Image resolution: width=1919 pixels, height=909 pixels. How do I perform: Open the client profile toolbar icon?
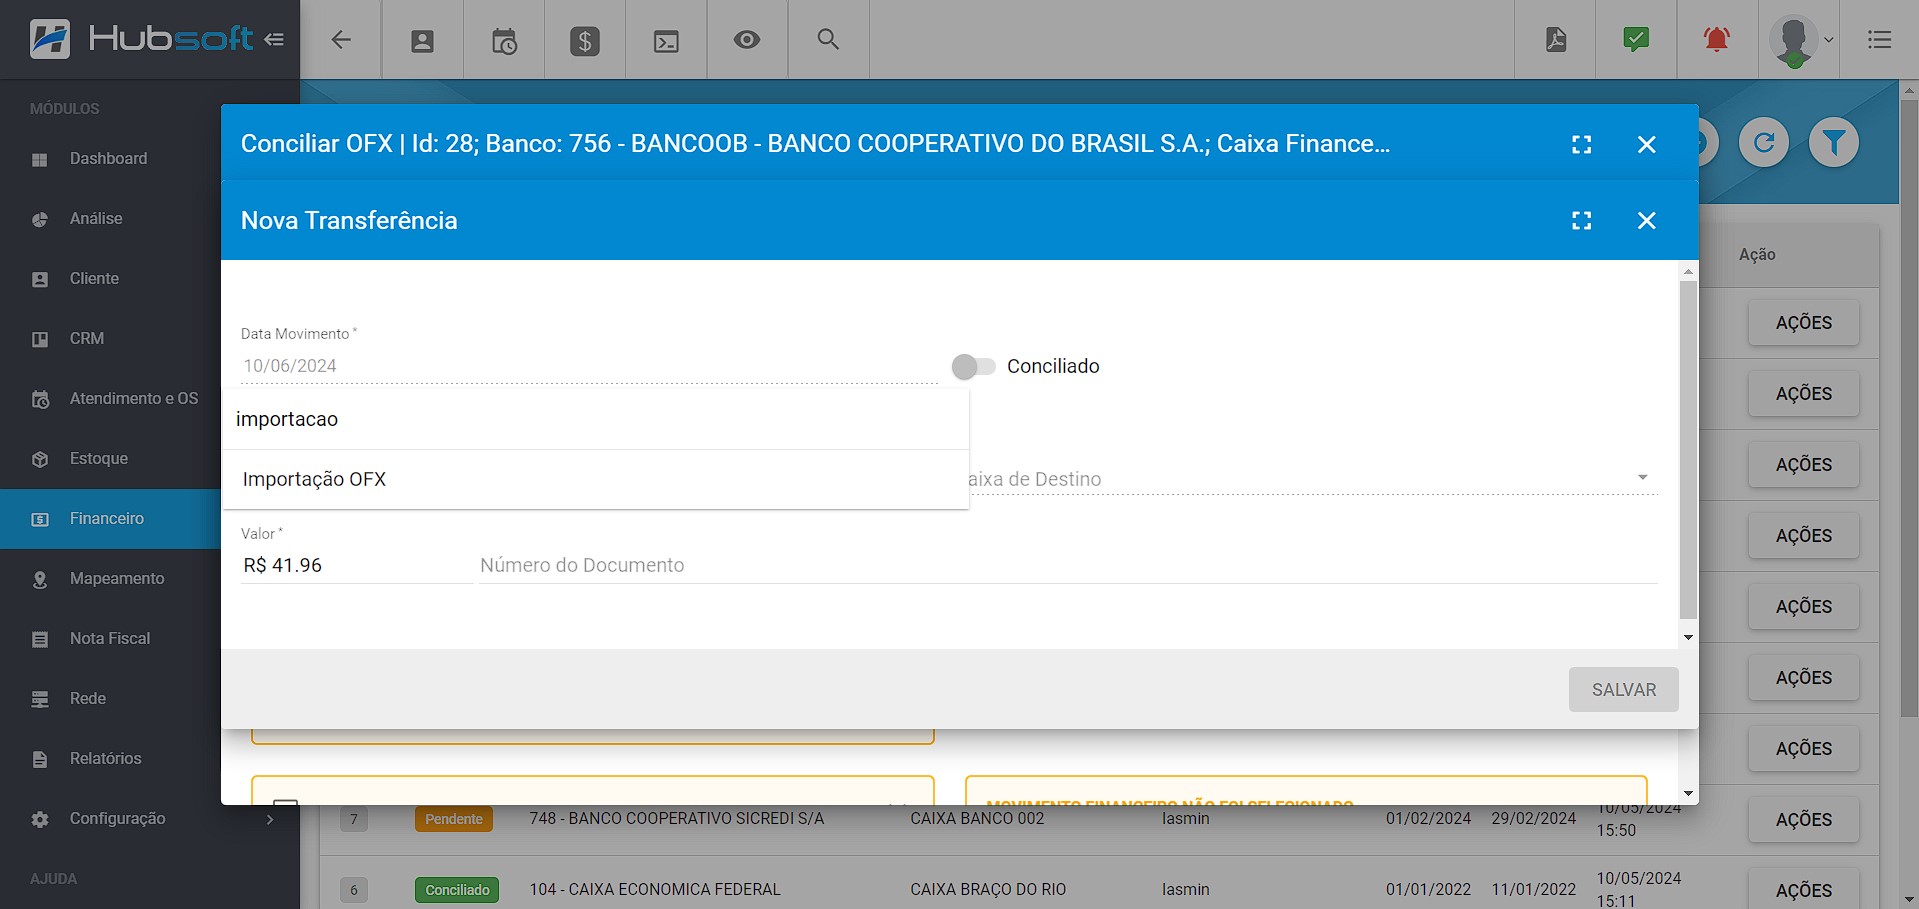click(x=422, y=40)
